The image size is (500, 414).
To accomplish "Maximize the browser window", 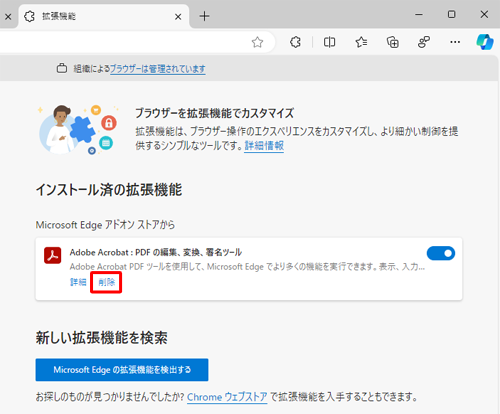I will coord(452,15).
